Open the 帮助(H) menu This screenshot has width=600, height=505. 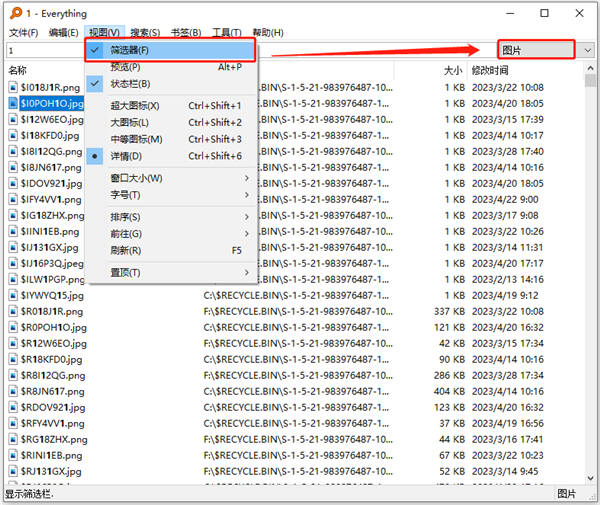tap(268, 33)
